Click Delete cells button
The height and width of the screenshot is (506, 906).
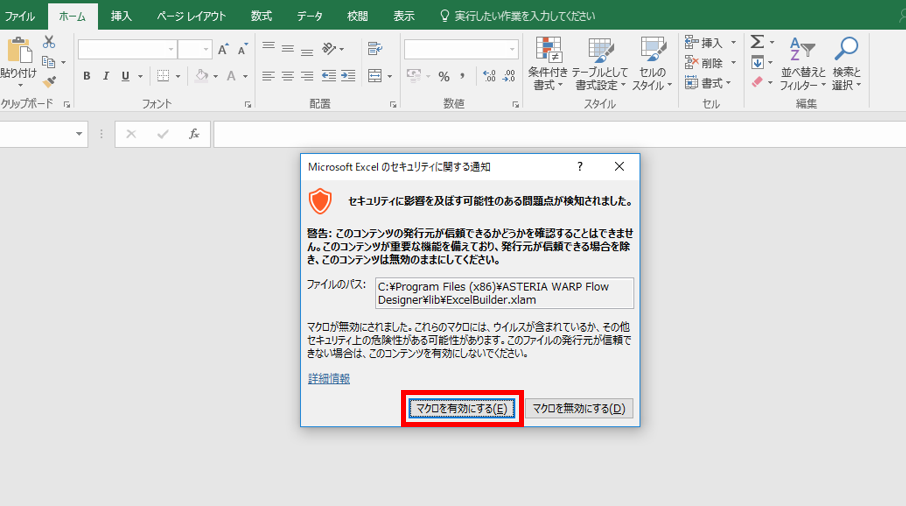tap(710, 63)
